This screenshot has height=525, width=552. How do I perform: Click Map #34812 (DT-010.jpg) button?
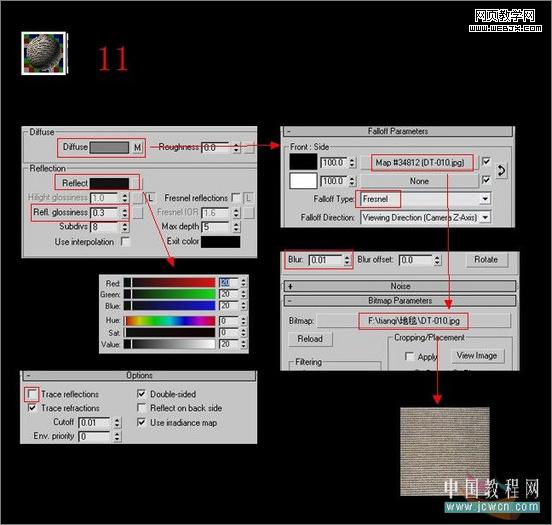pos(420,163)
